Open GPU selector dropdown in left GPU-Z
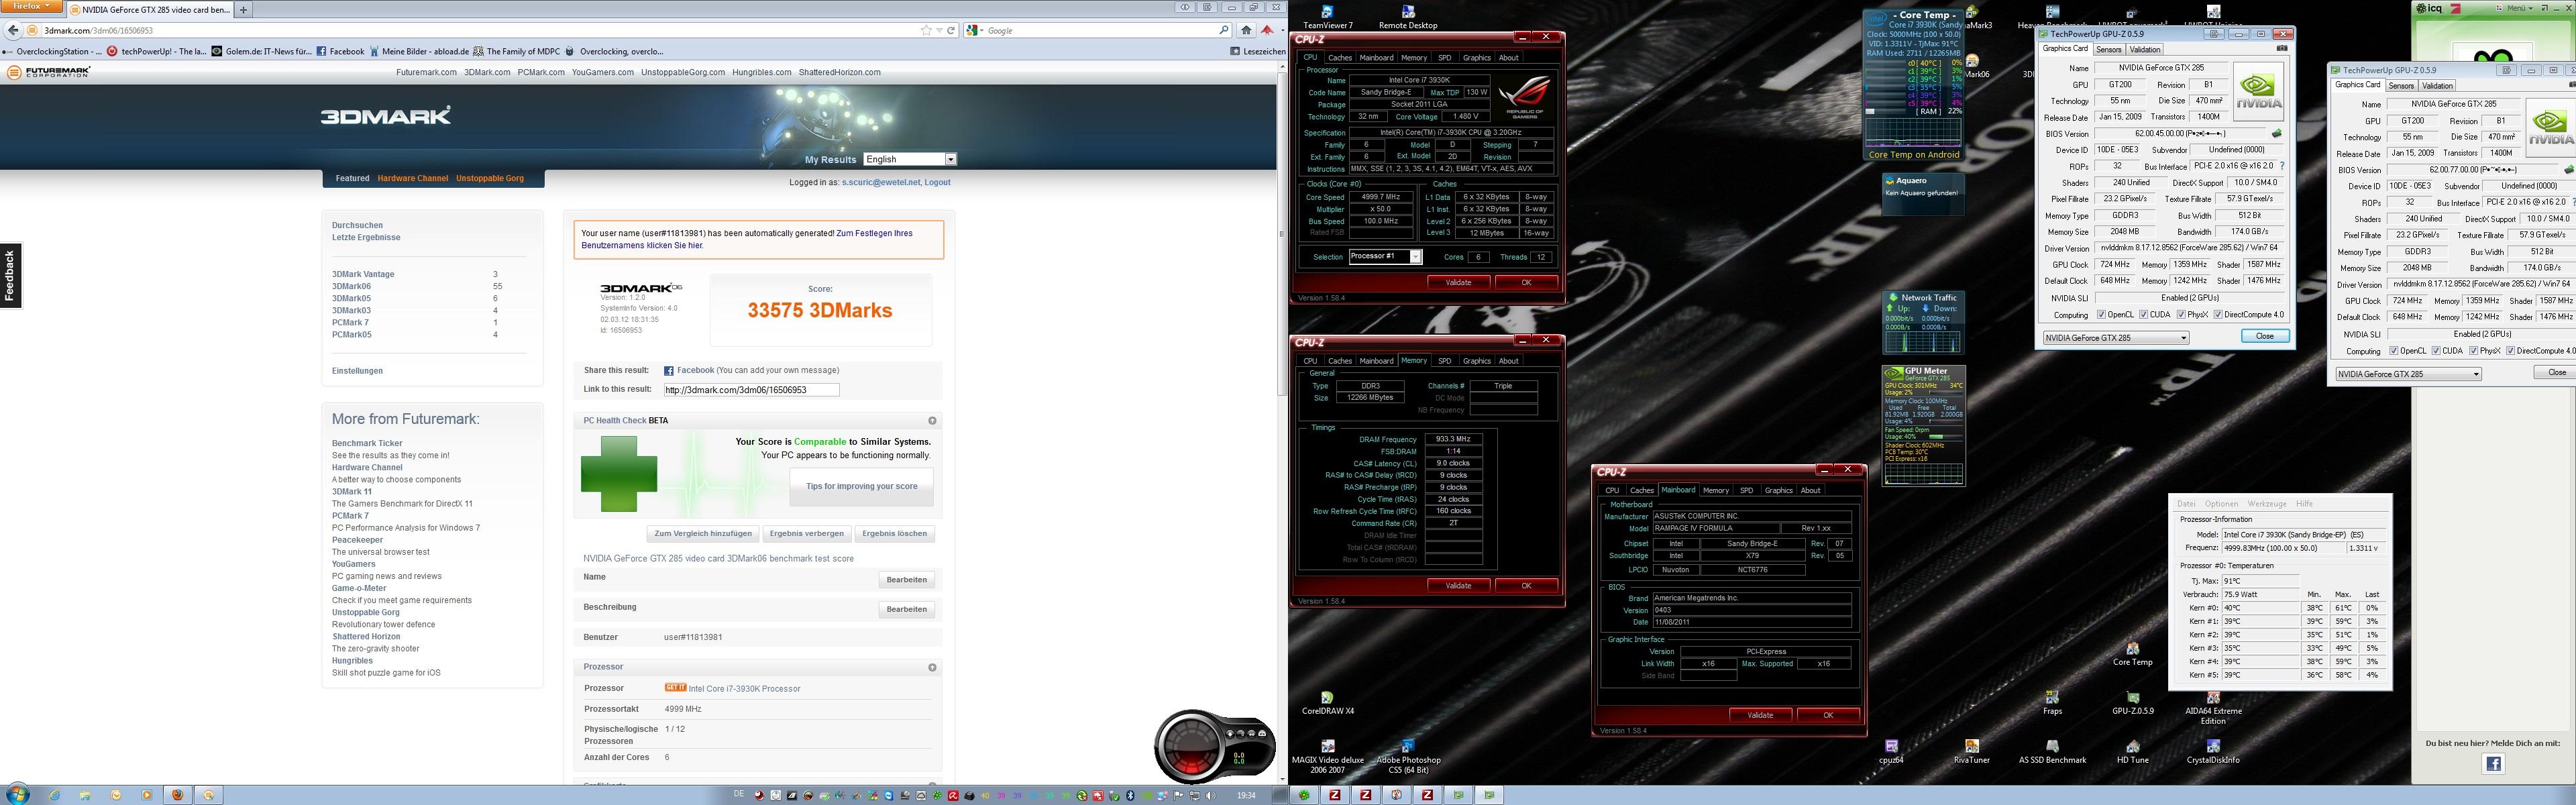This screenshot has height=805, width=2576. click(2115, 338)
